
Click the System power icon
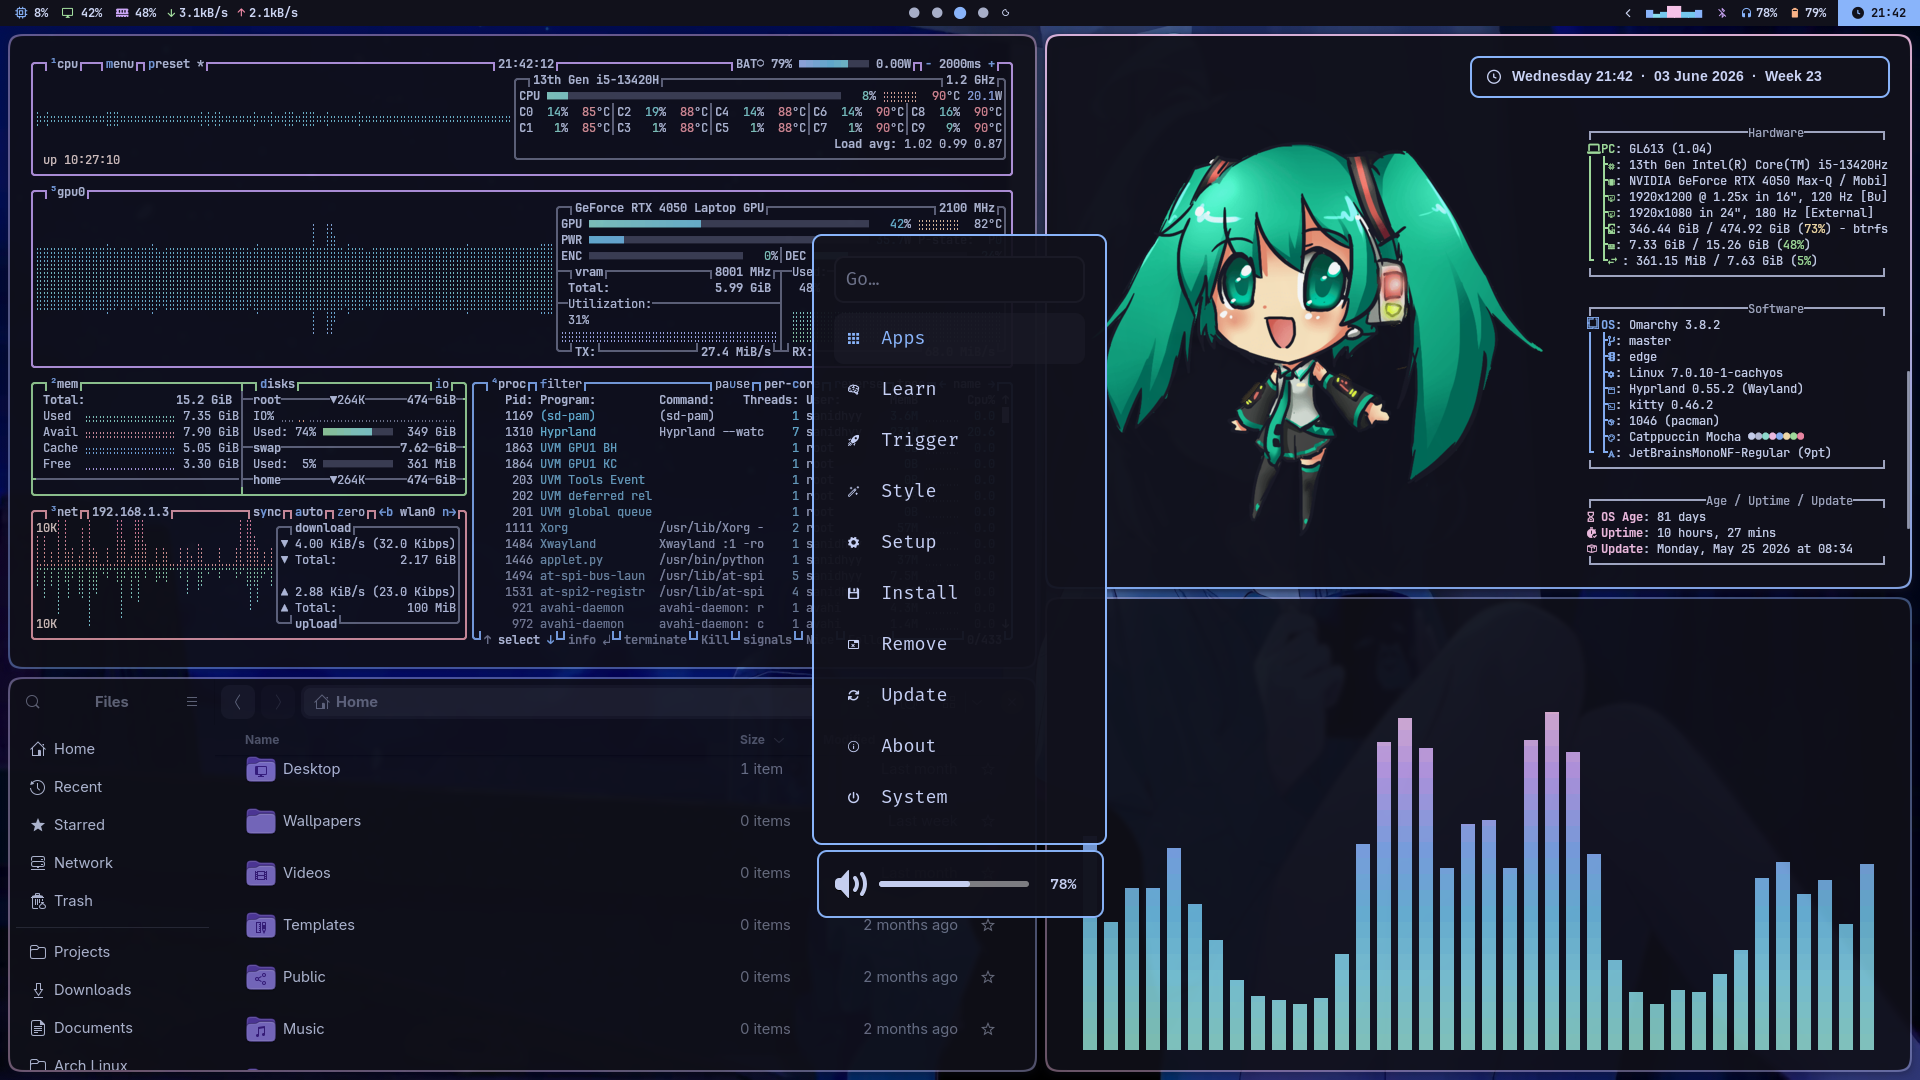(853, 797)
